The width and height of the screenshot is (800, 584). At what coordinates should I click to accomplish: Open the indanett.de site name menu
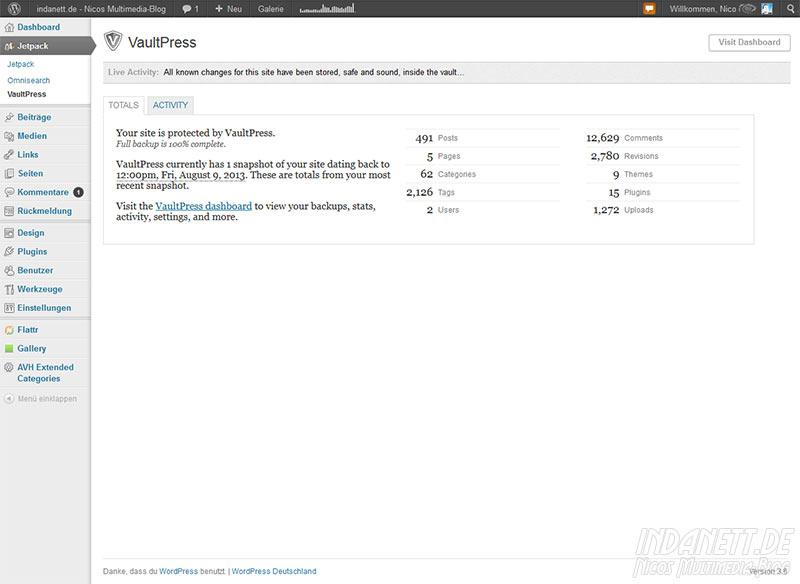[101, 9]
